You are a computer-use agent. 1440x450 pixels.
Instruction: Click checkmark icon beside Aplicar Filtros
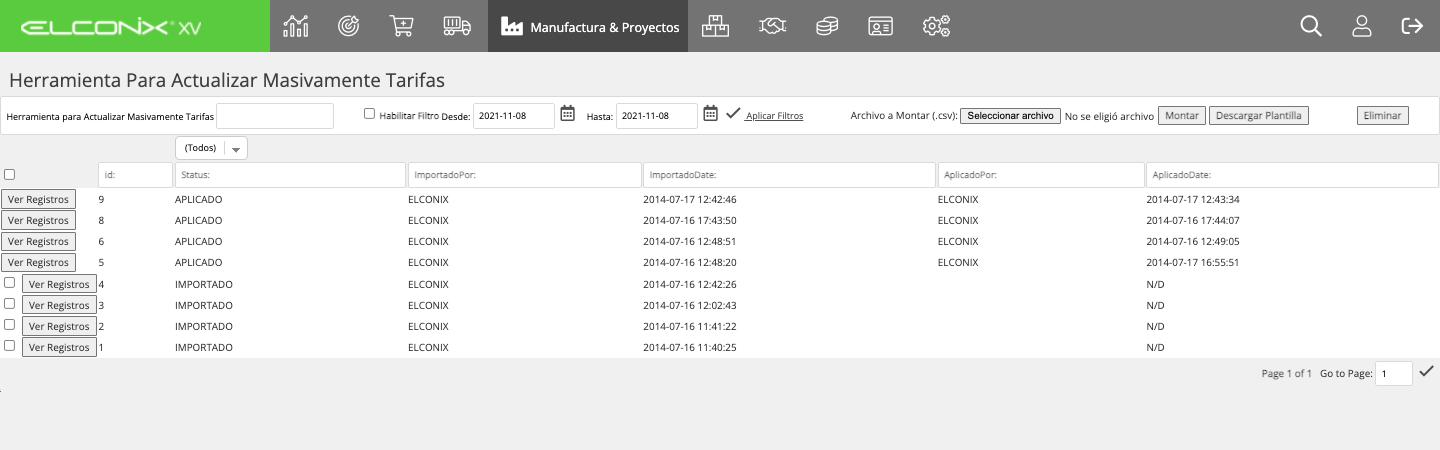pos(733,114)
